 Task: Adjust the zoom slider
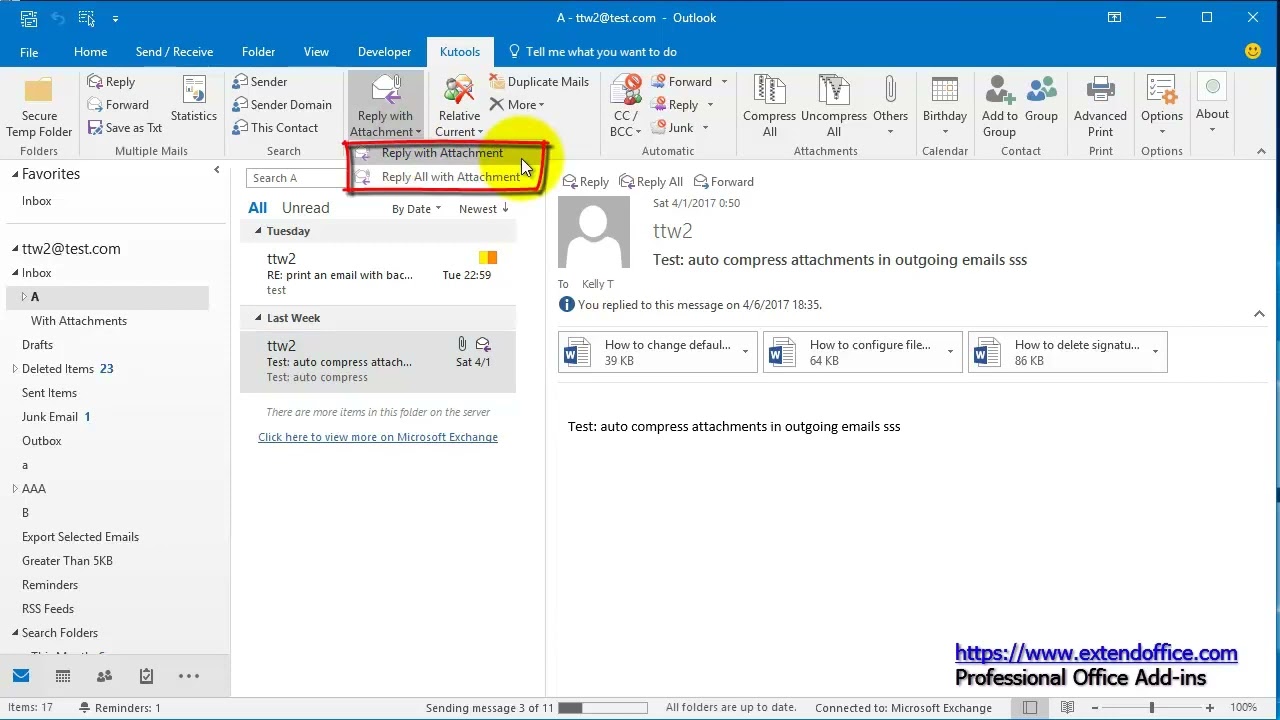click(x=1151, y=708)
